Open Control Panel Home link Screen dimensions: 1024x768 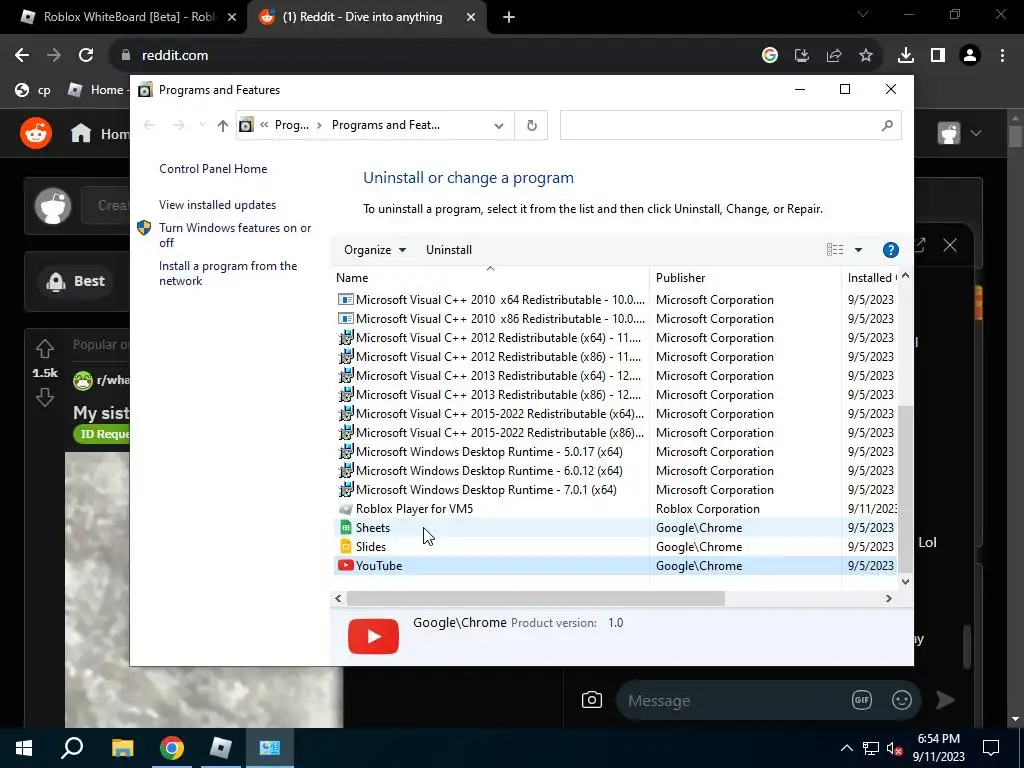click(x=213, y=168)
